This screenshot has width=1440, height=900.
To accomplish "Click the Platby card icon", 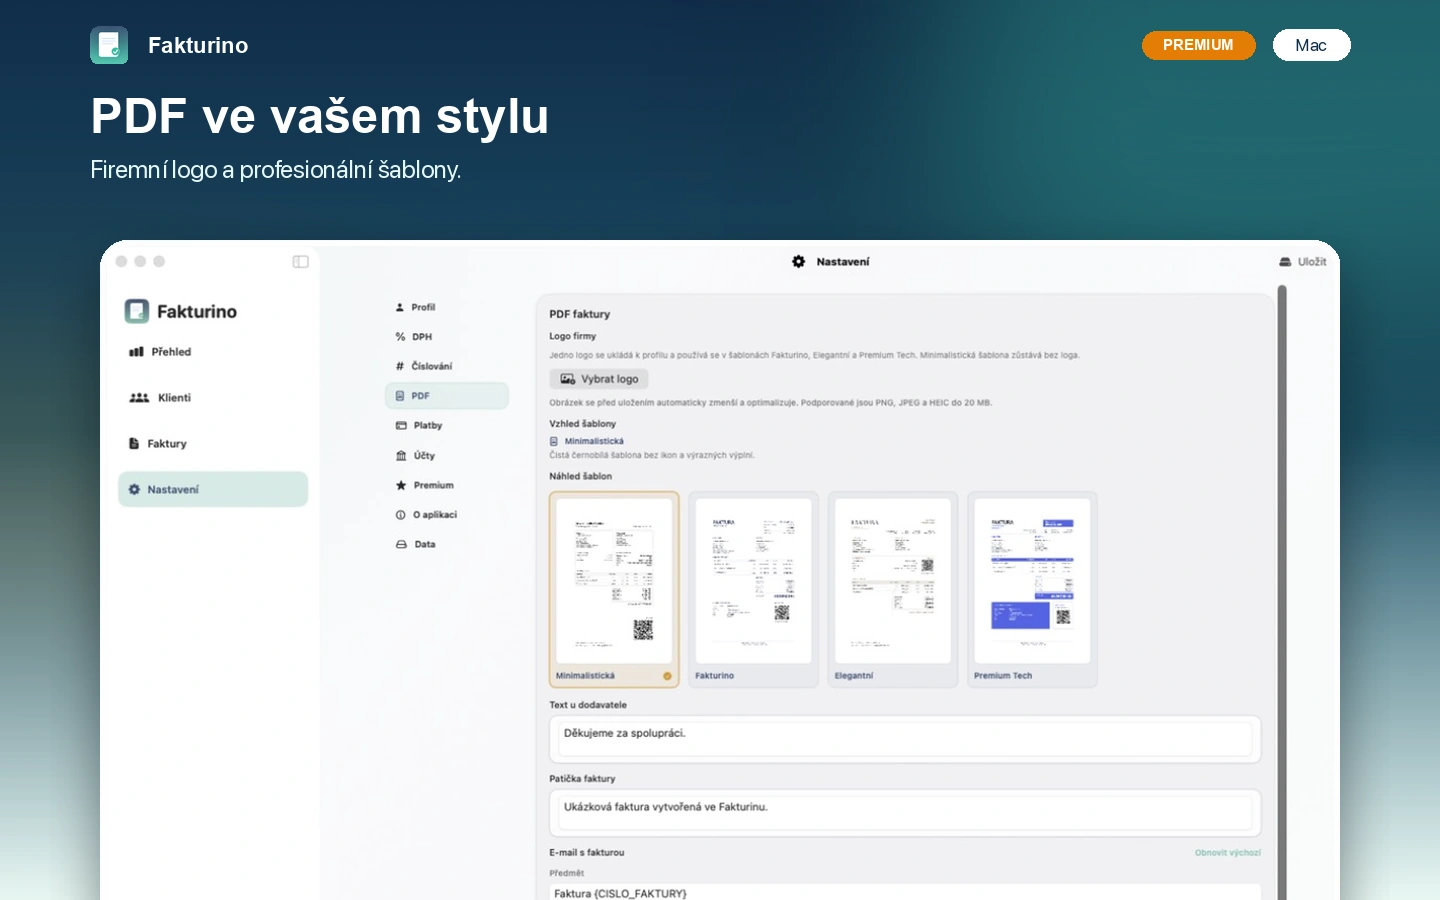I will coord(401,426).
